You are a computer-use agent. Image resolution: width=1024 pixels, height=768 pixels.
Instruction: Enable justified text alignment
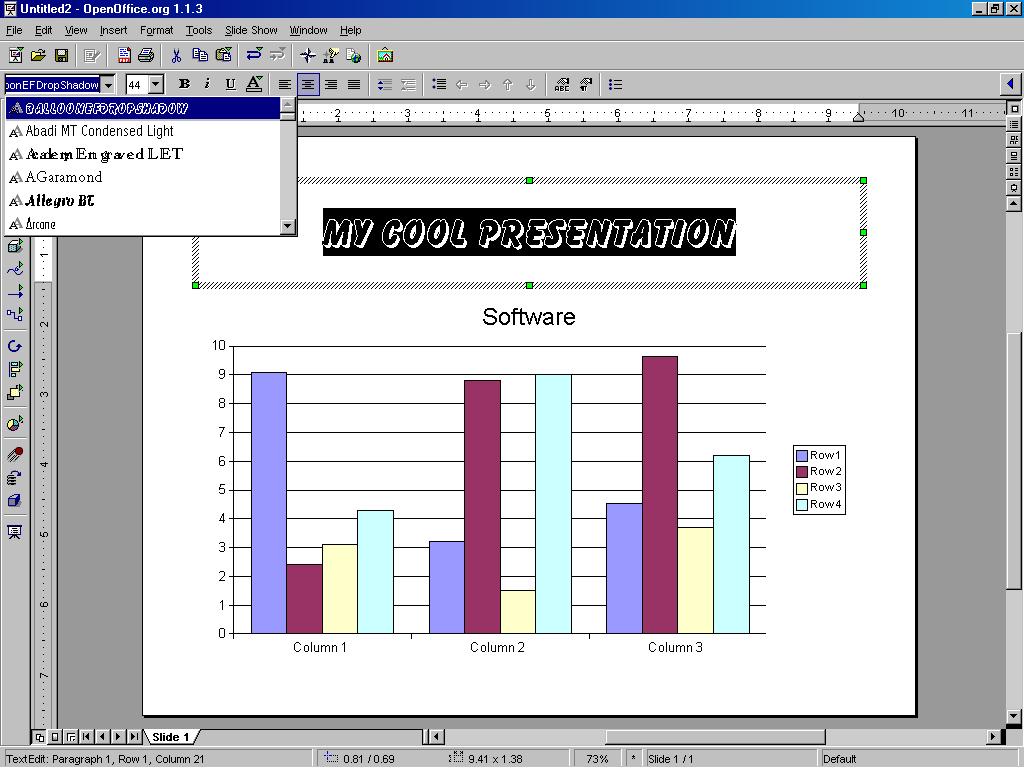353,84
